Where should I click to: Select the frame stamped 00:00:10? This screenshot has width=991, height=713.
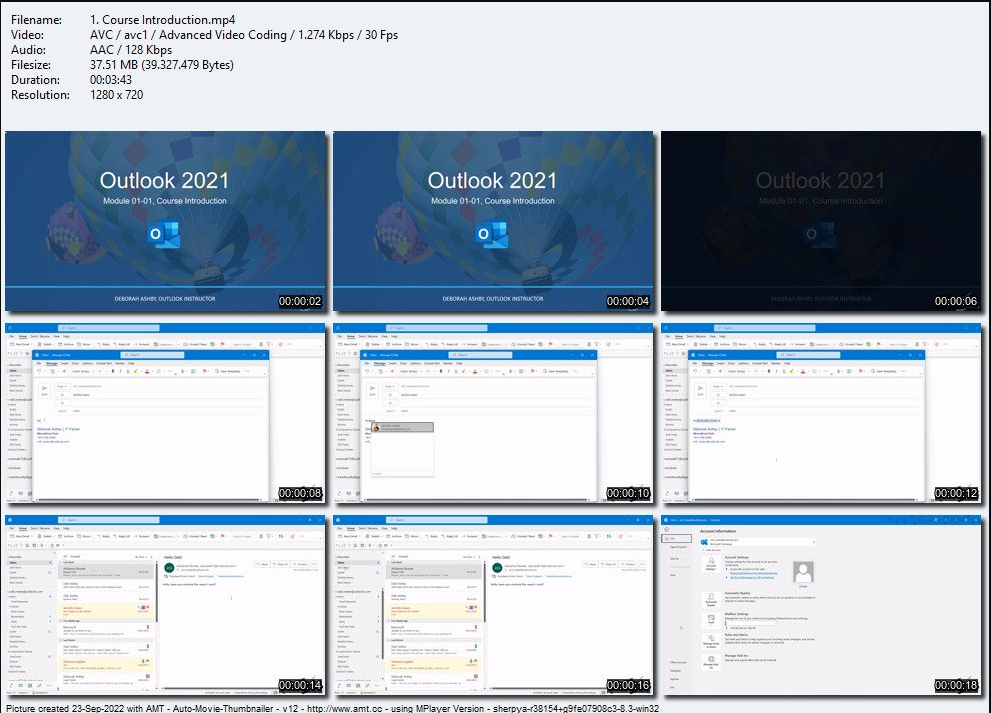tap(493, 413)
